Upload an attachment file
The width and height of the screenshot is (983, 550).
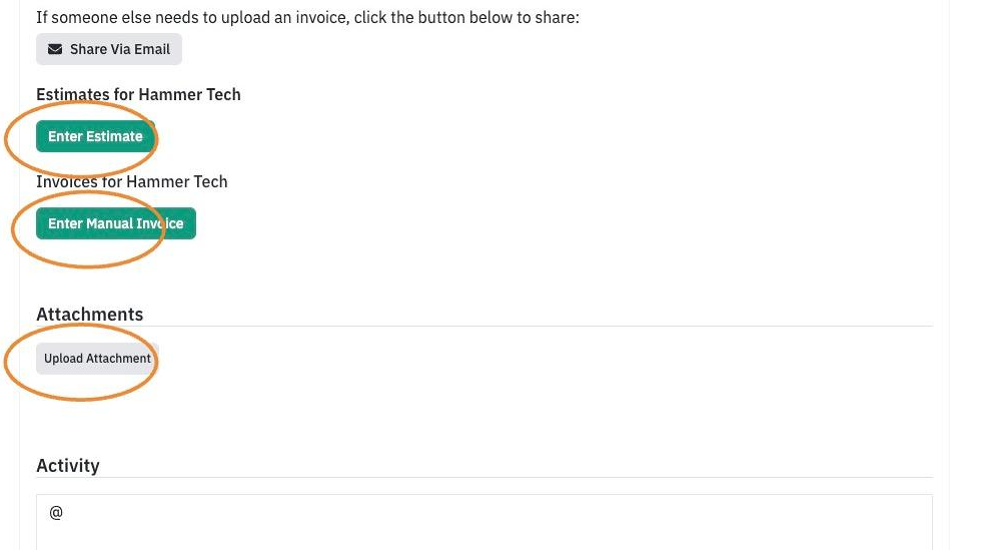tap(97, 359)
